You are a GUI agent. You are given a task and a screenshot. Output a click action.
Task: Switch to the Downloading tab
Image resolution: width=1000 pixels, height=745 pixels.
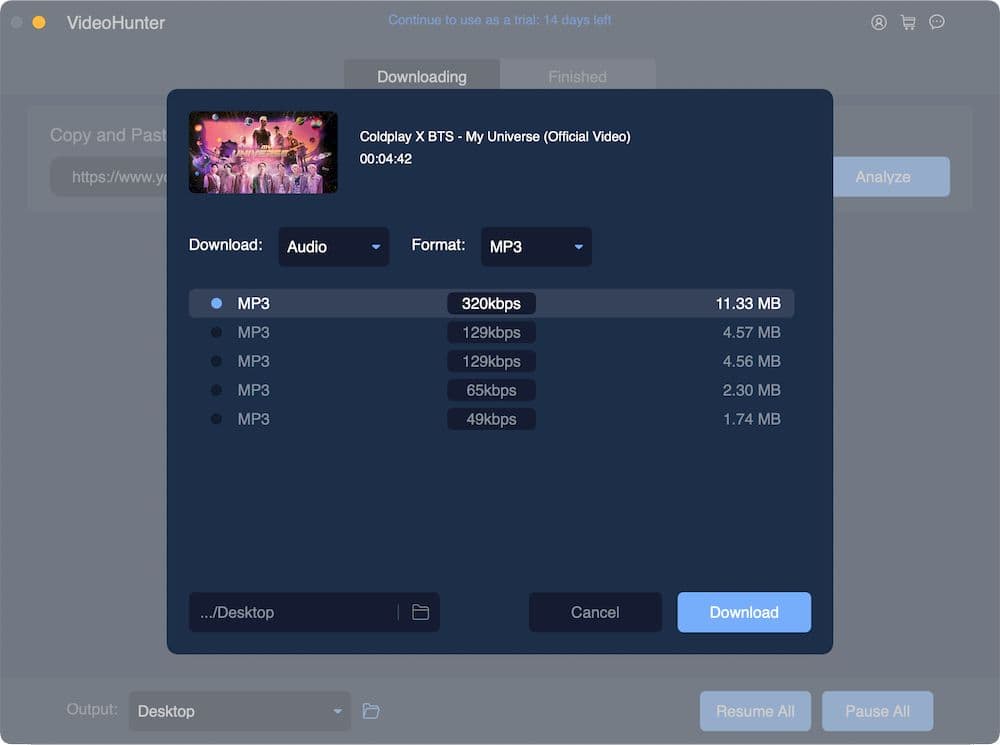pyautogui.click(x=422, y=77)
